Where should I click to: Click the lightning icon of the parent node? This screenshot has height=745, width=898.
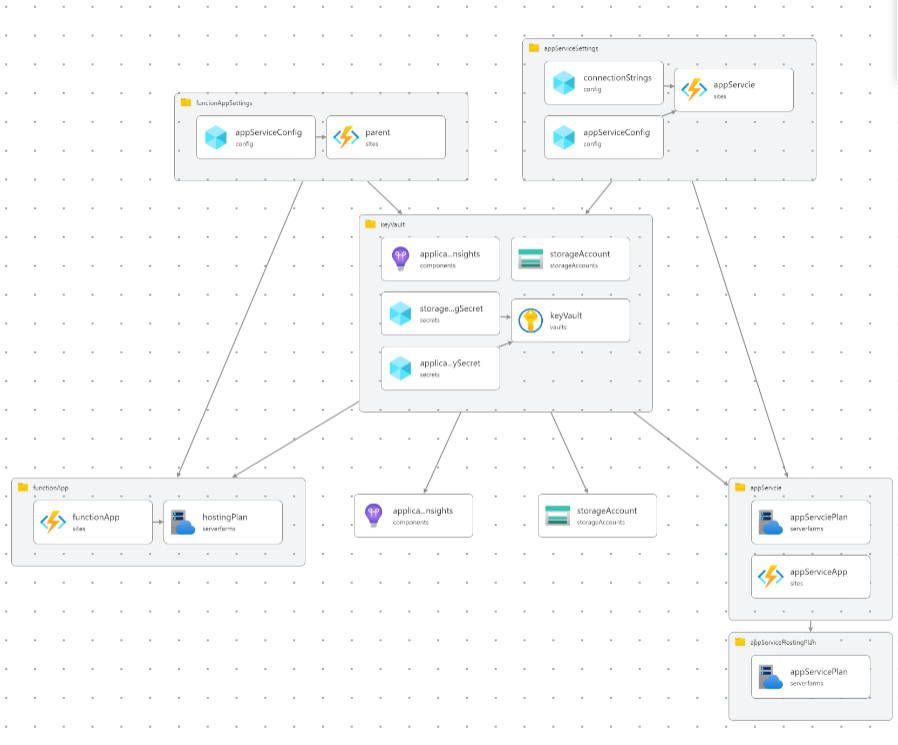tap(346, 137)
